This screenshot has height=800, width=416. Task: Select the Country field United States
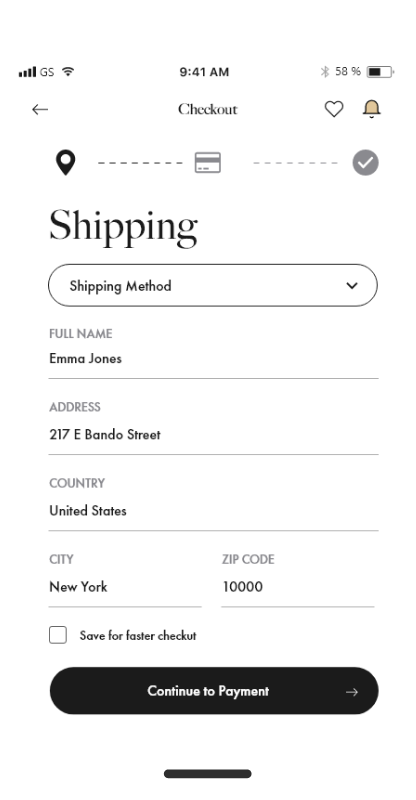213,511
